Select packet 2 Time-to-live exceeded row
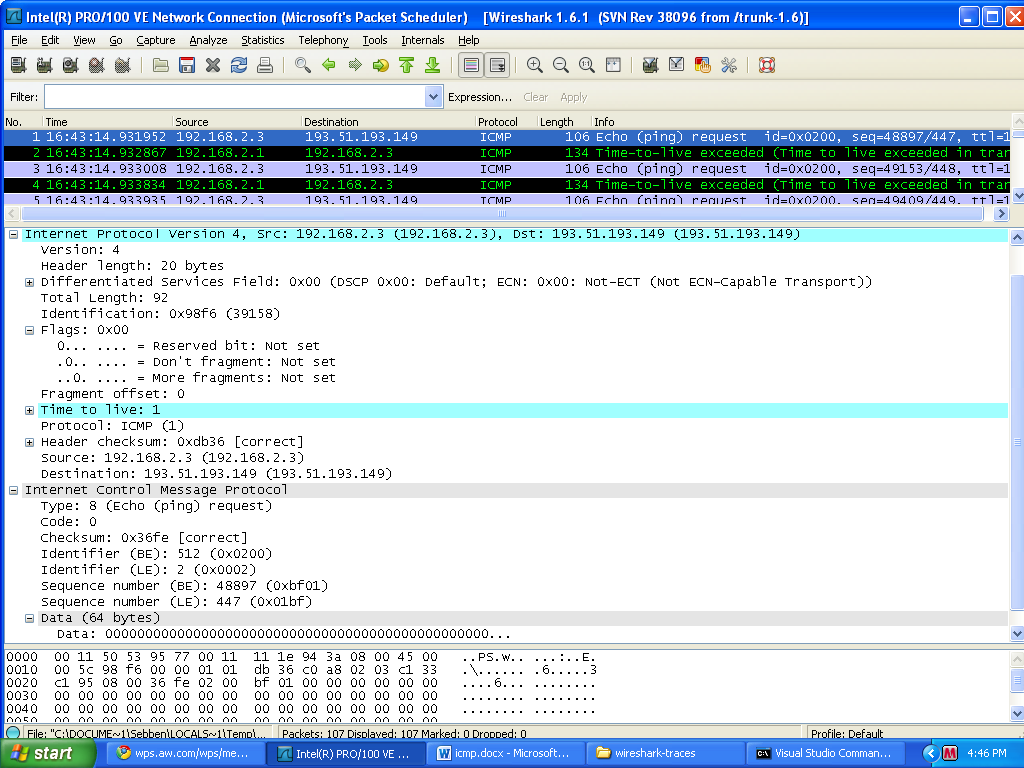The image size is (1024, 768). tap(507, 153)
